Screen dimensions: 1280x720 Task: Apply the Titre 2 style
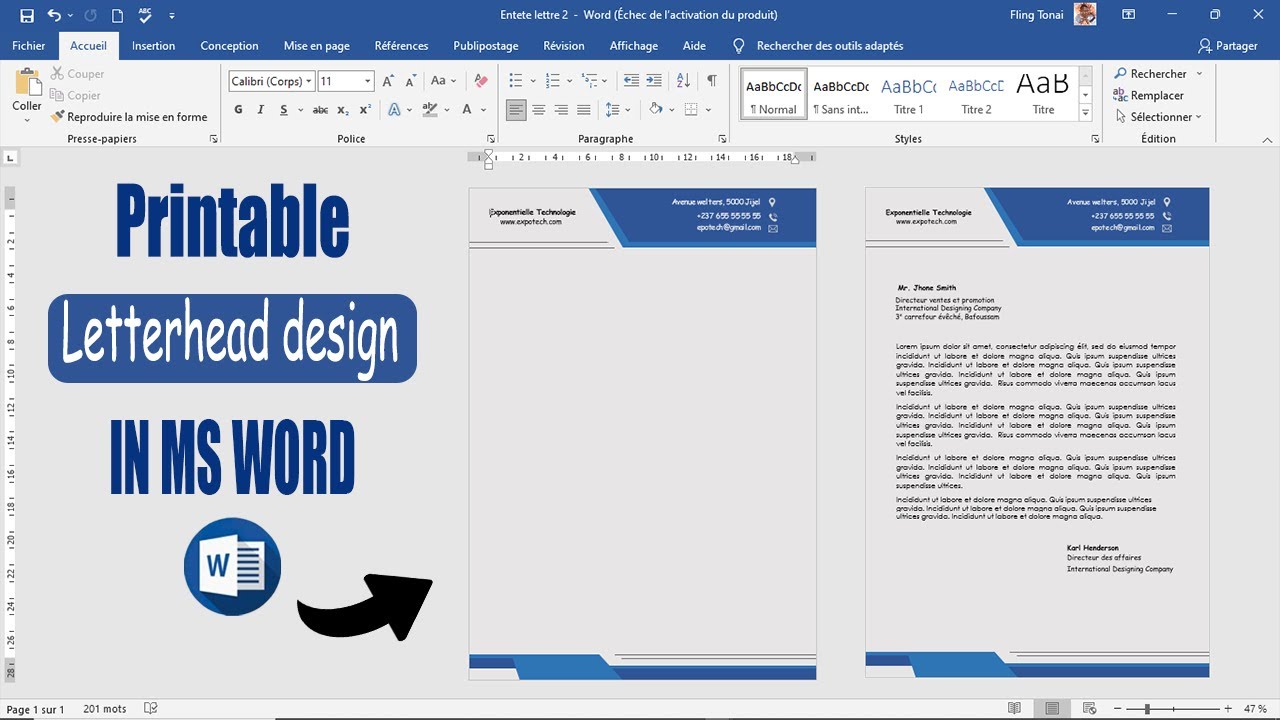[x=976, y=95]
